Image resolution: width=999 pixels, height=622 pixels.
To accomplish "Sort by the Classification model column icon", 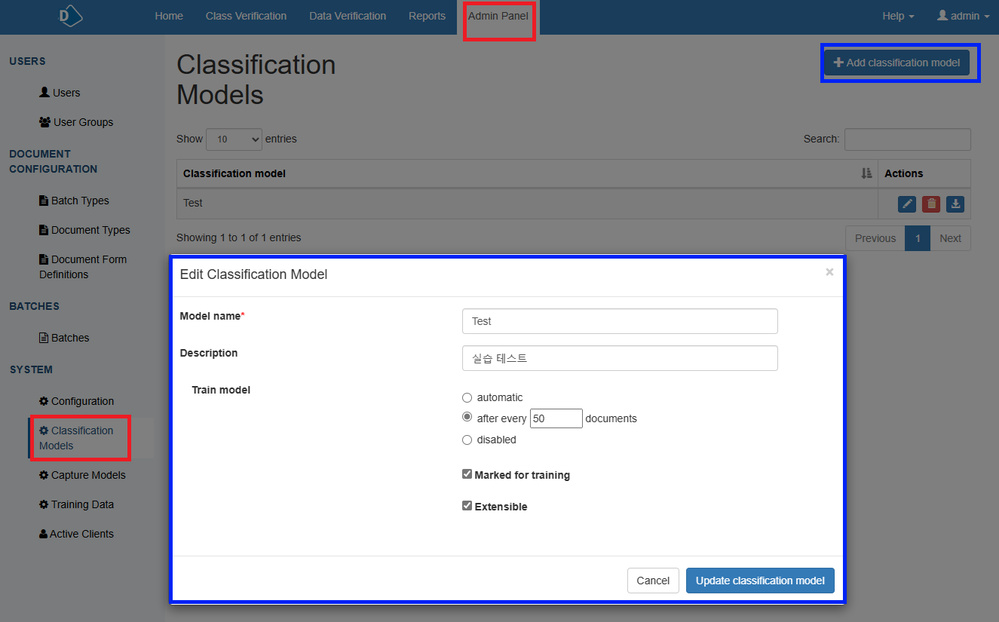I will (866, 174).
